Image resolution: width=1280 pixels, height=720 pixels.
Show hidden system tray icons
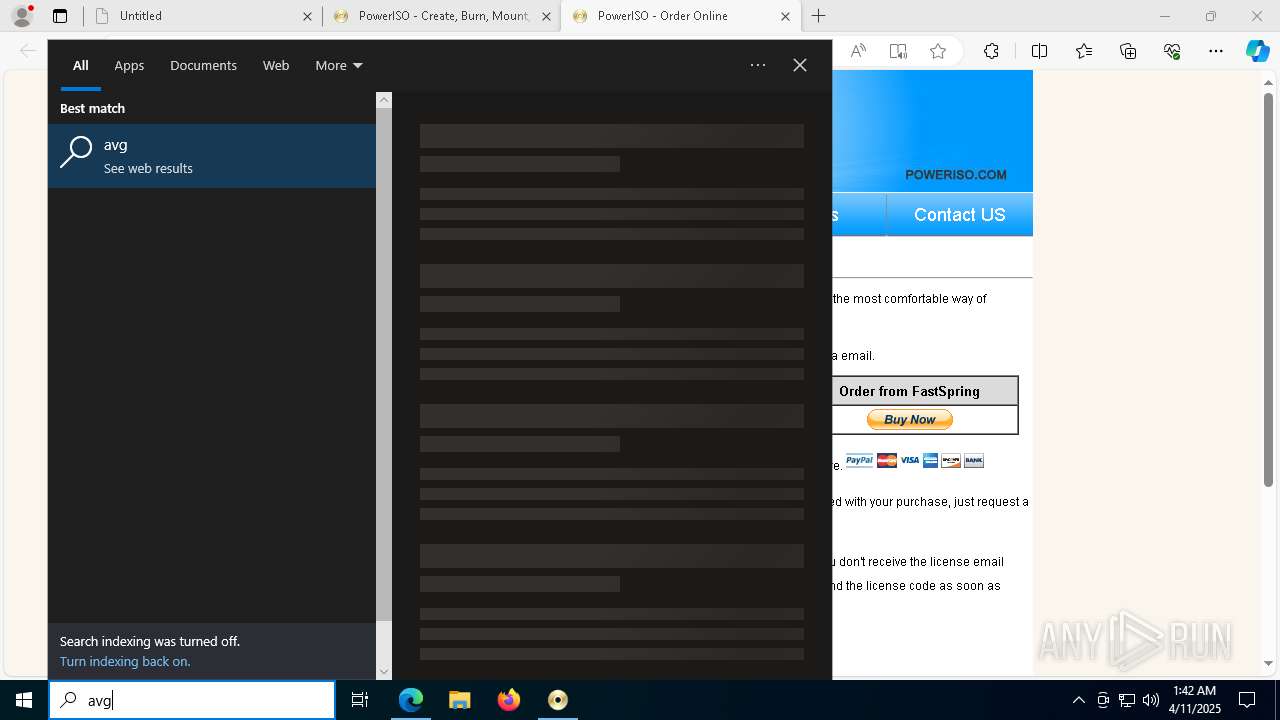[1078, 700]
